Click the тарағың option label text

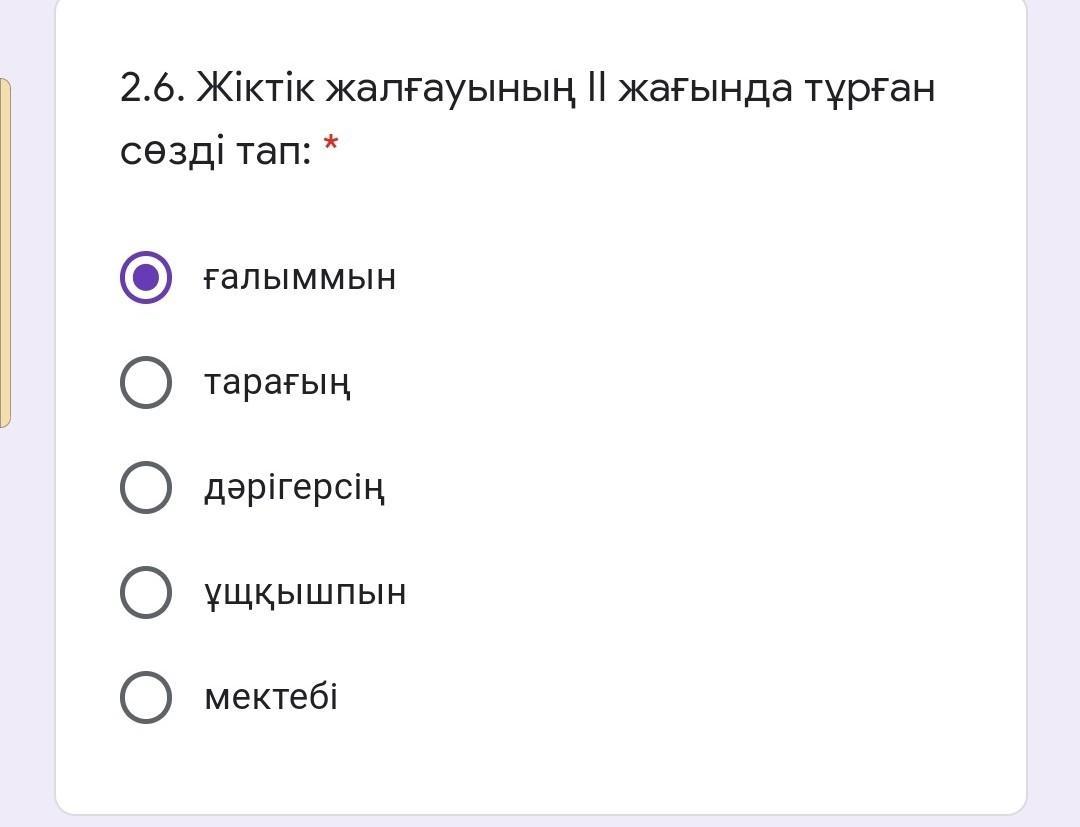[x=277, y=382]
